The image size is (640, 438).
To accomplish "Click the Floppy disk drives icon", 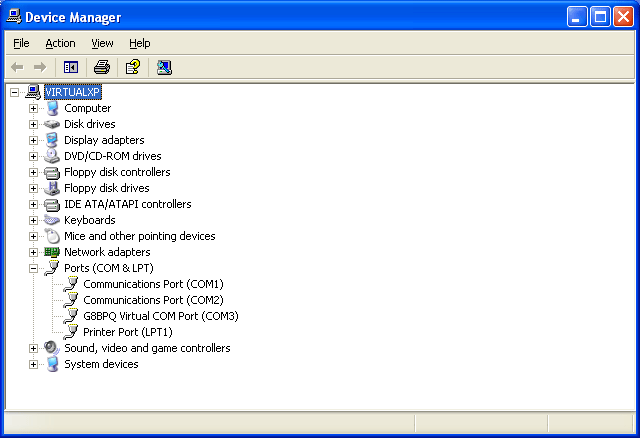I will coord(52,188).
